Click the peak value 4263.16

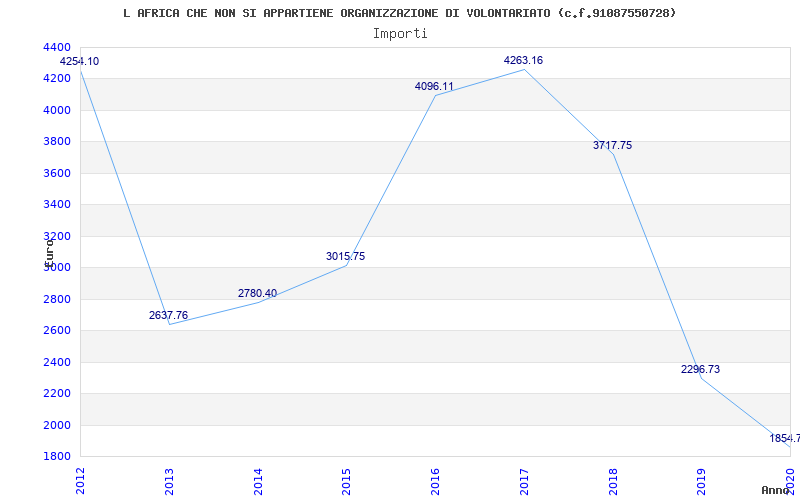tap(523, 60)
